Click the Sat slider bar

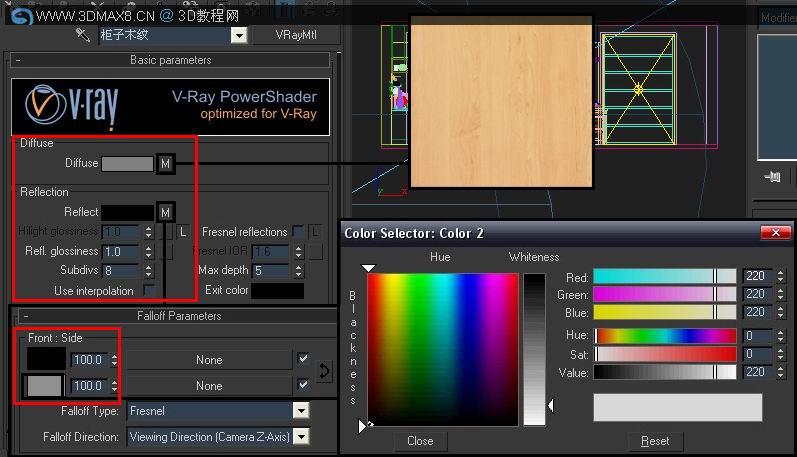click(x=664, y=354)
